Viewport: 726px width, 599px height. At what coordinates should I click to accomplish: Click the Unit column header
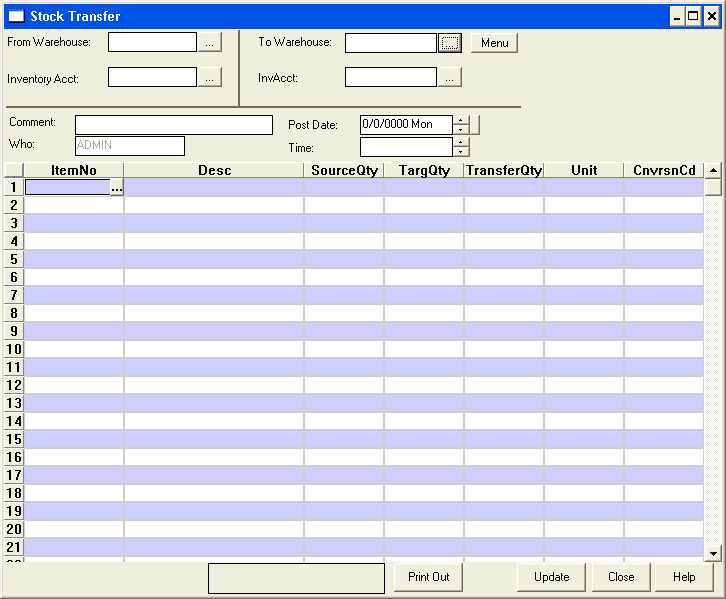click(584, 170)
